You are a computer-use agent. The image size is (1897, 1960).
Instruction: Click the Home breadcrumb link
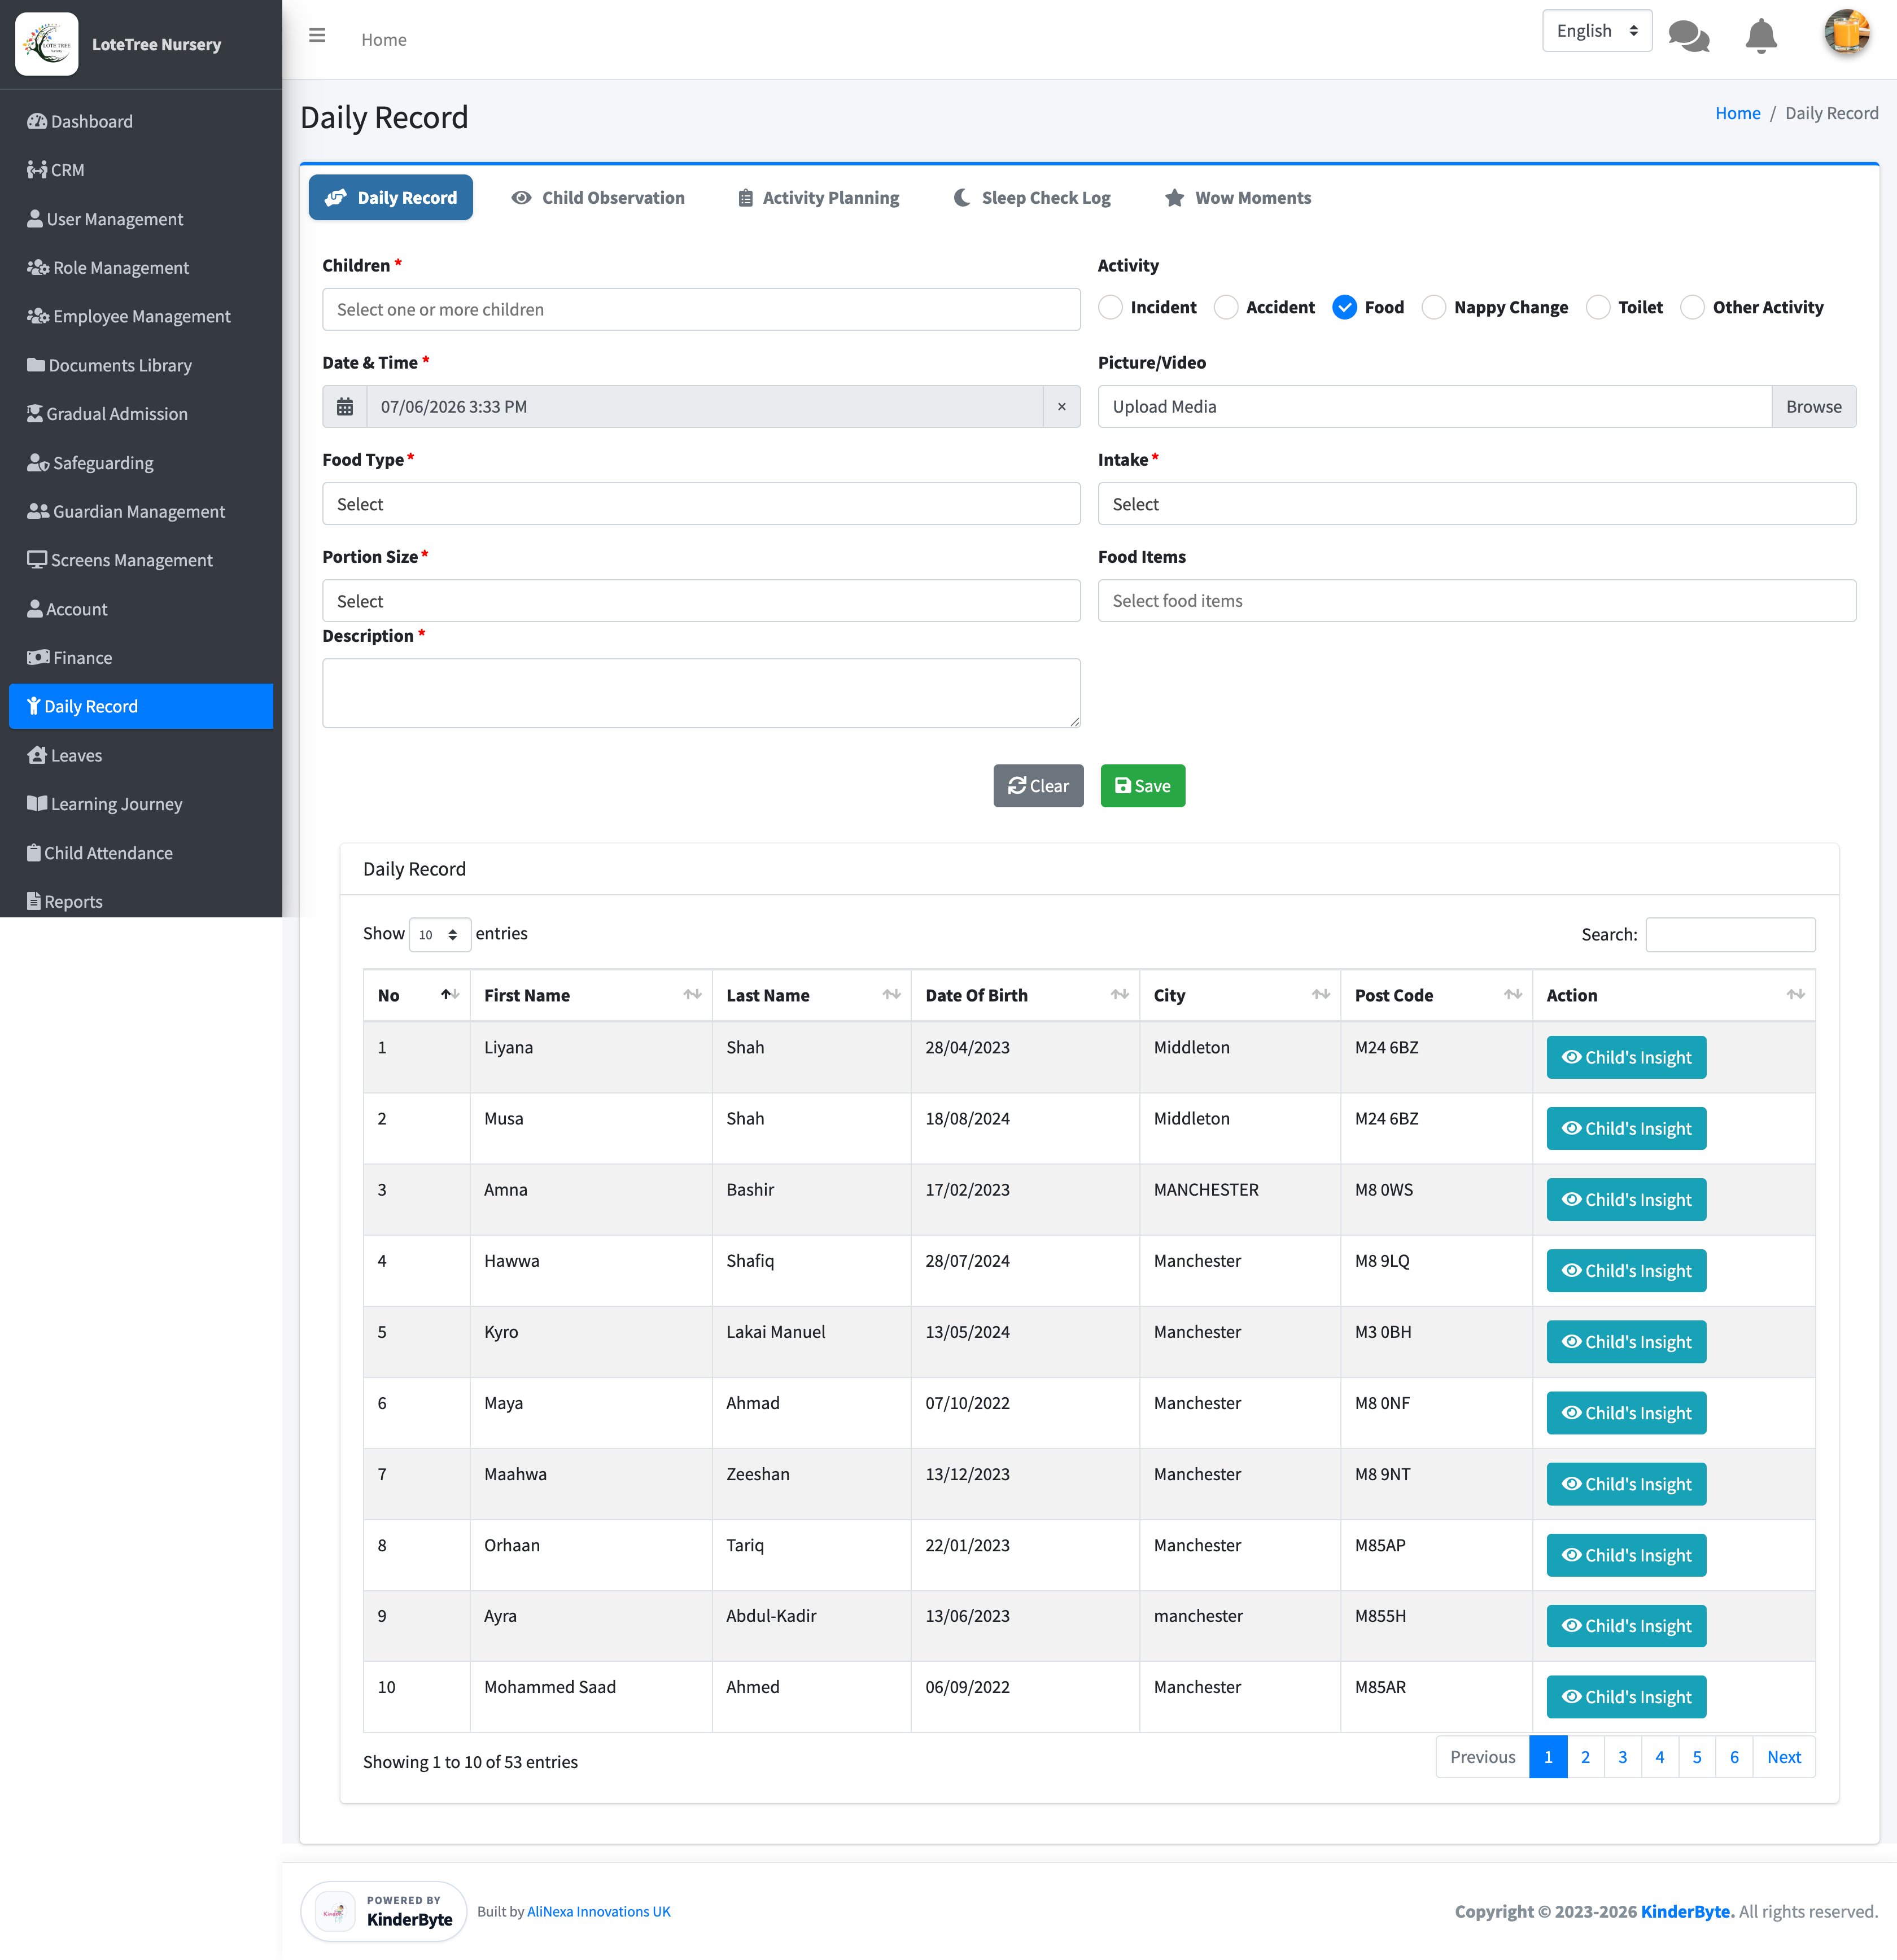click(x=1737, y=113)
